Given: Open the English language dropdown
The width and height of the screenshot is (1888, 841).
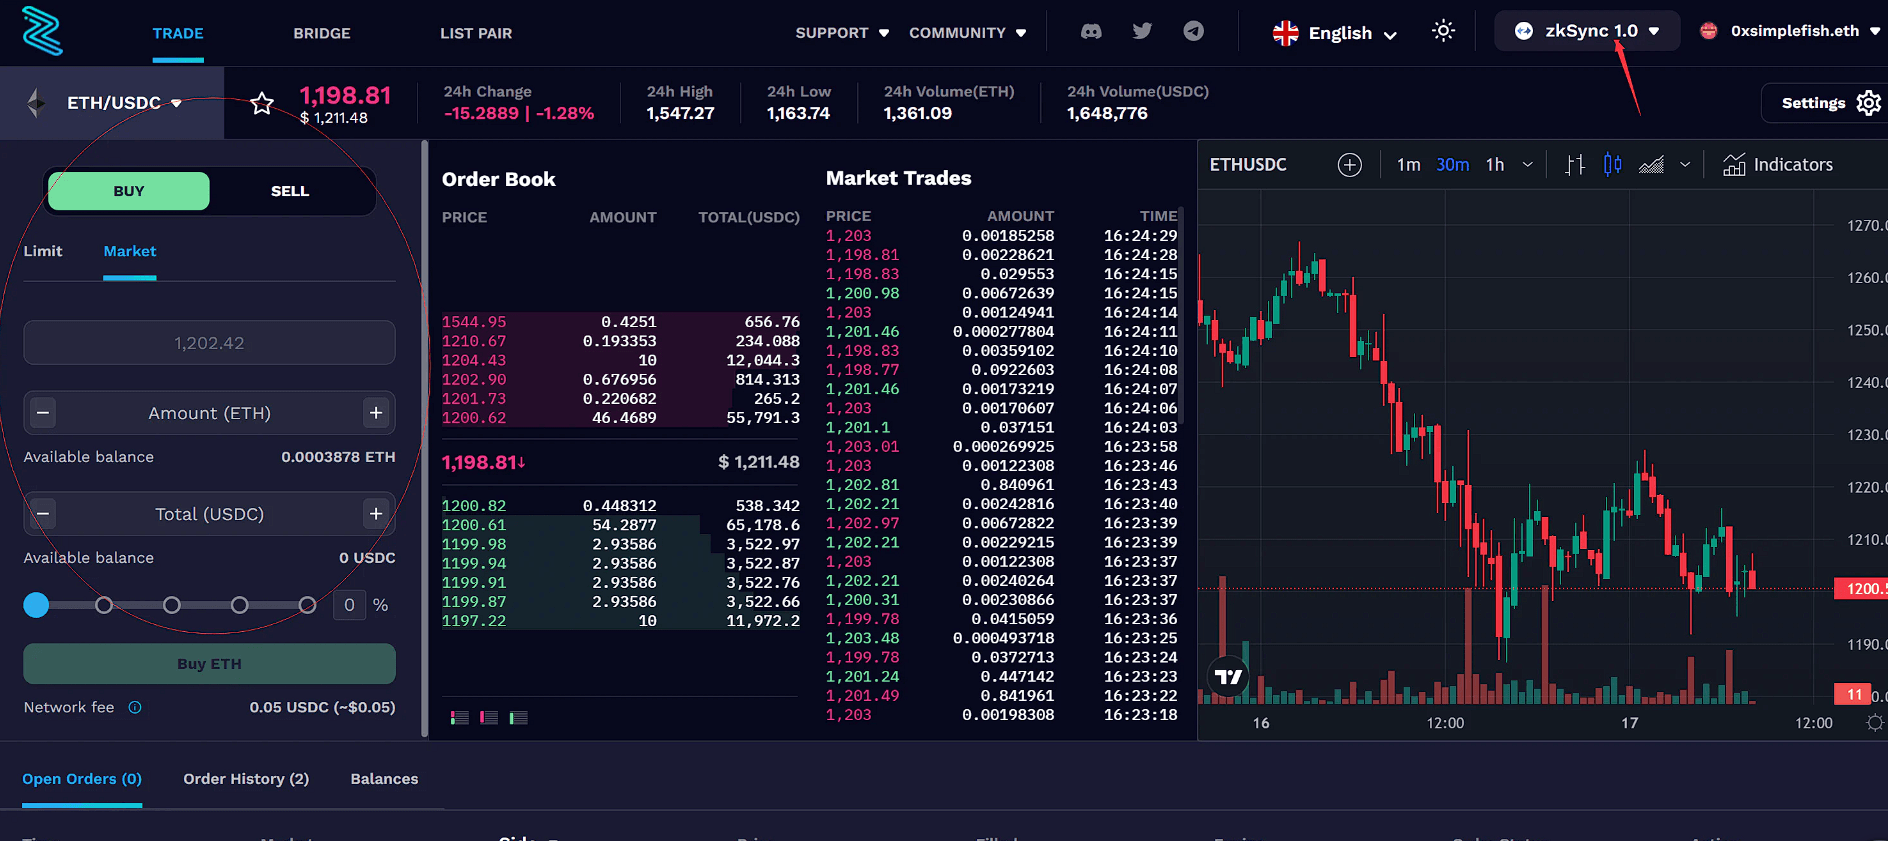Looking at the screenshot, I should coord(1334,33).
